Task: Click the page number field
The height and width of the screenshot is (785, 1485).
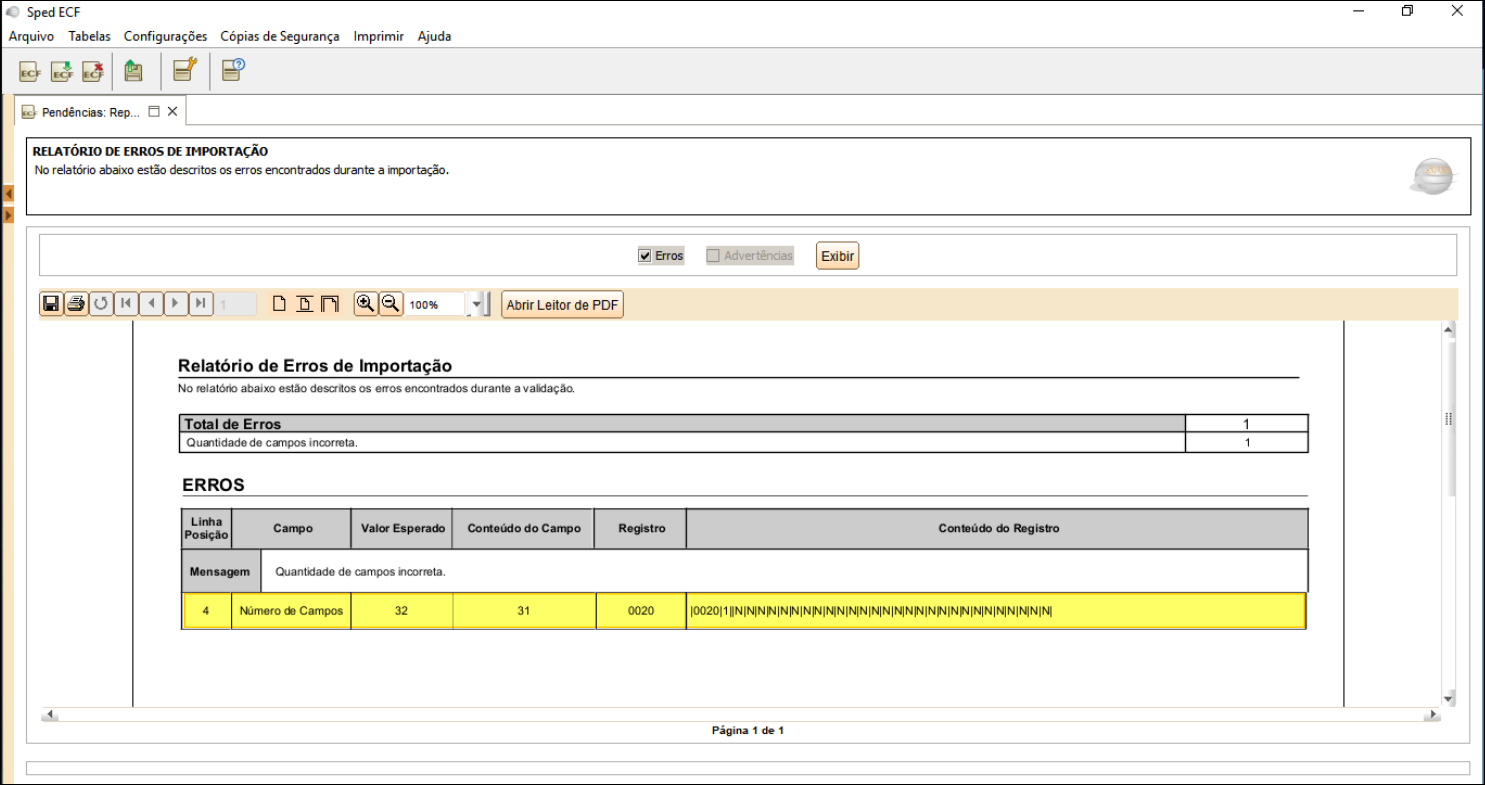Action: tap(237, 305)
